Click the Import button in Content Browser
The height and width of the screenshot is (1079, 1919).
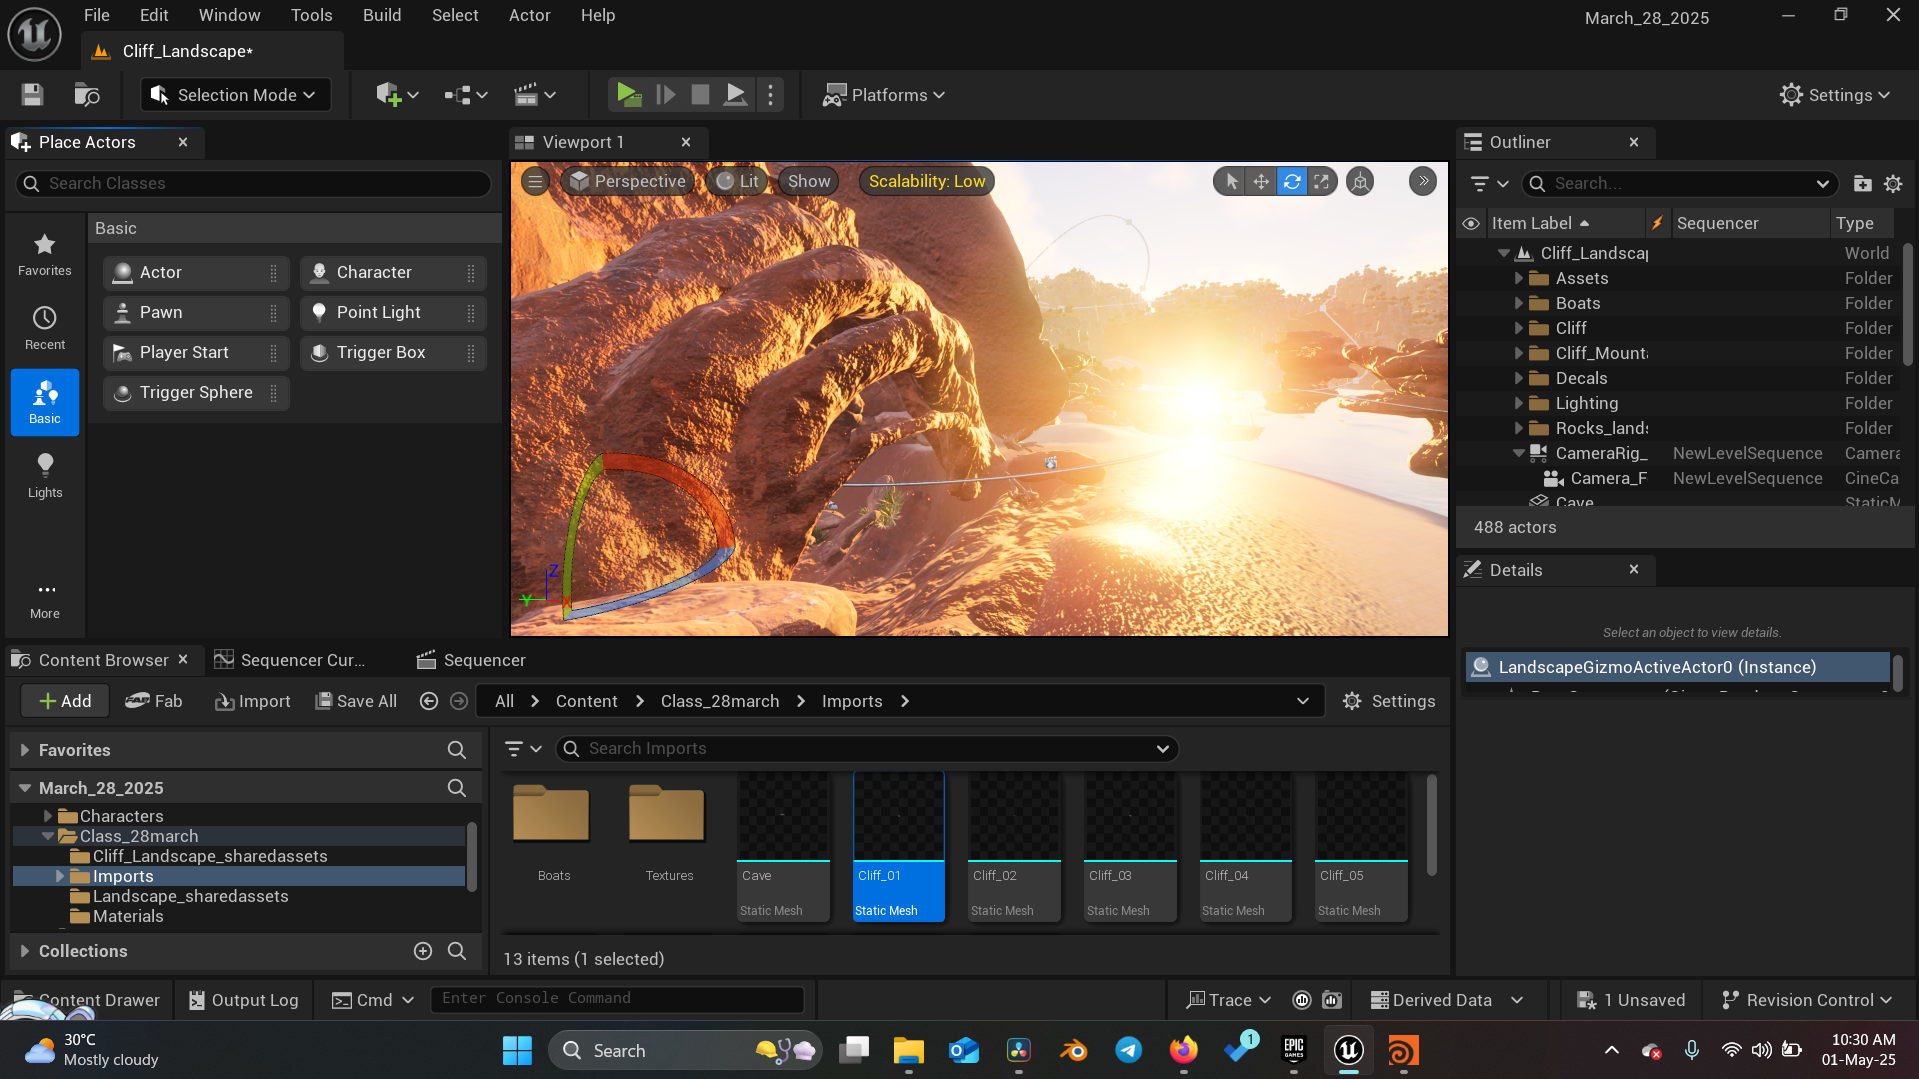point(253,701)
